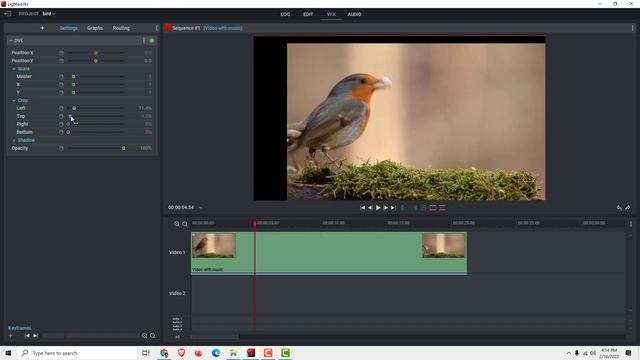Open the DVE effect options menu
Screen dimensions: 640x360
144,40
